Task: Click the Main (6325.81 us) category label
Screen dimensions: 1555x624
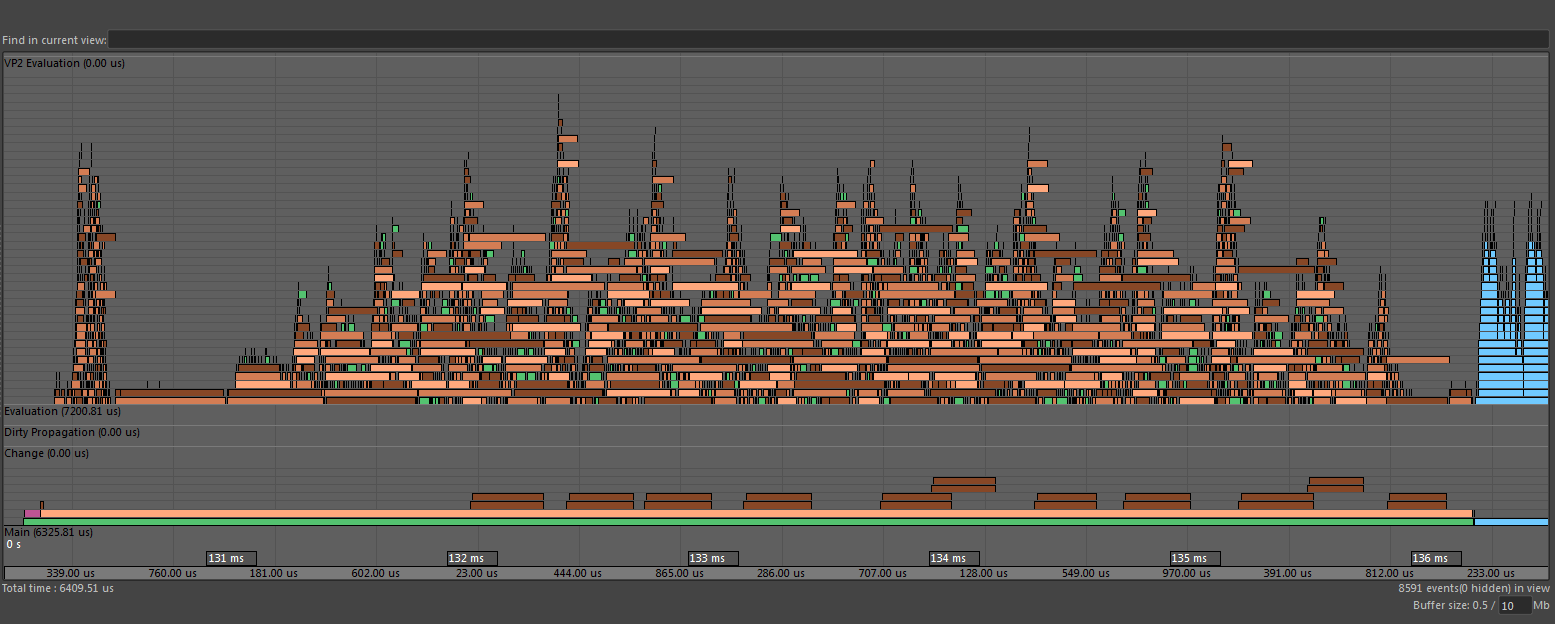Action: [x=49, y=532]
